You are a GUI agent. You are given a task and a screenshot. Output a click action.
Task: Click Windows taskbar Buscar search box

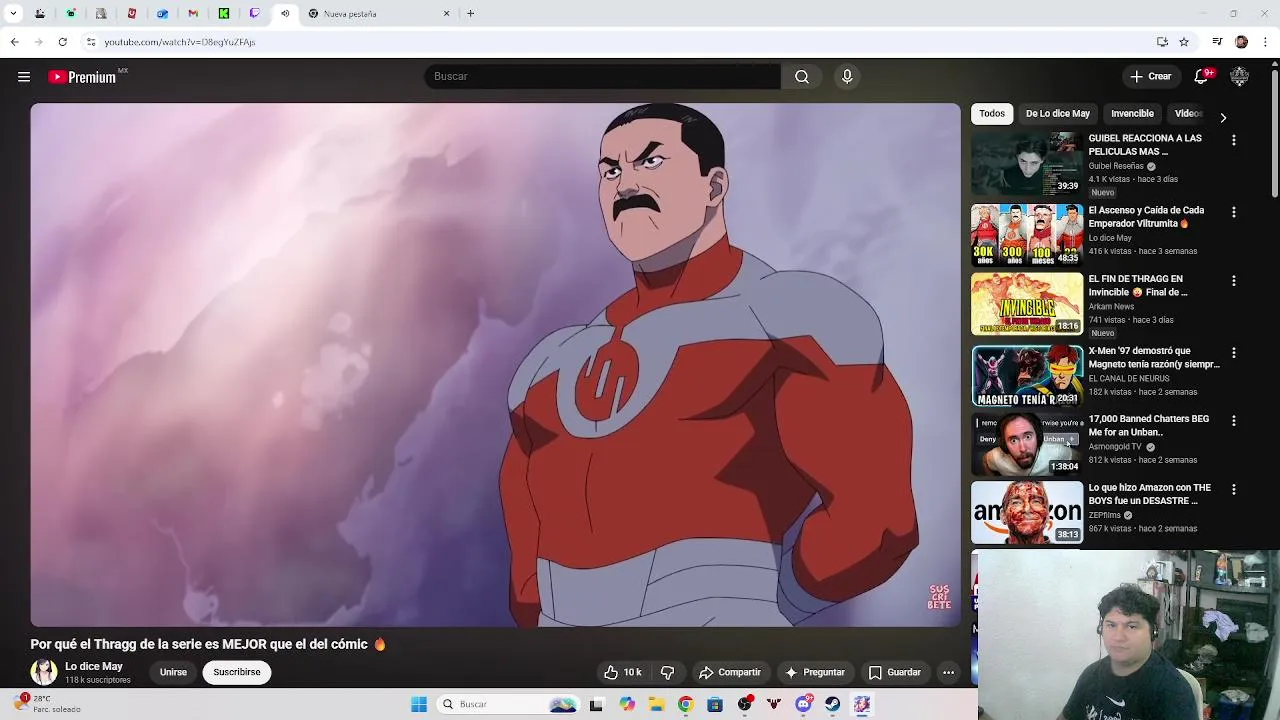coord(508,704)
